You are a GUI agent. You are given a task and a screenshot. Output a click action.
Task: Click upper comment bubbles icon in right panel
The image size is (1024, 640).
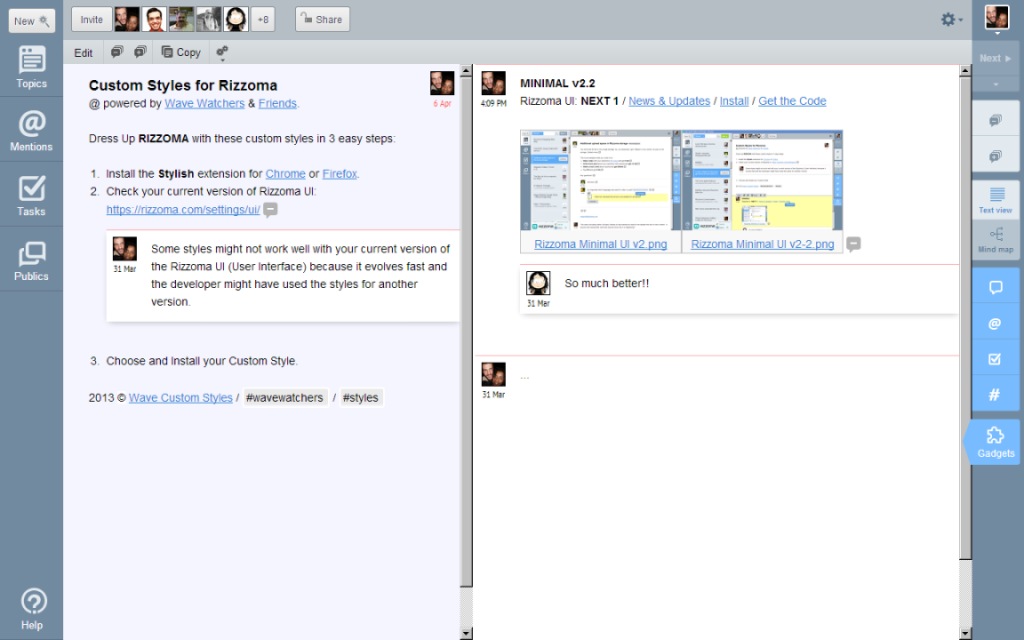(x=995, y=120)
